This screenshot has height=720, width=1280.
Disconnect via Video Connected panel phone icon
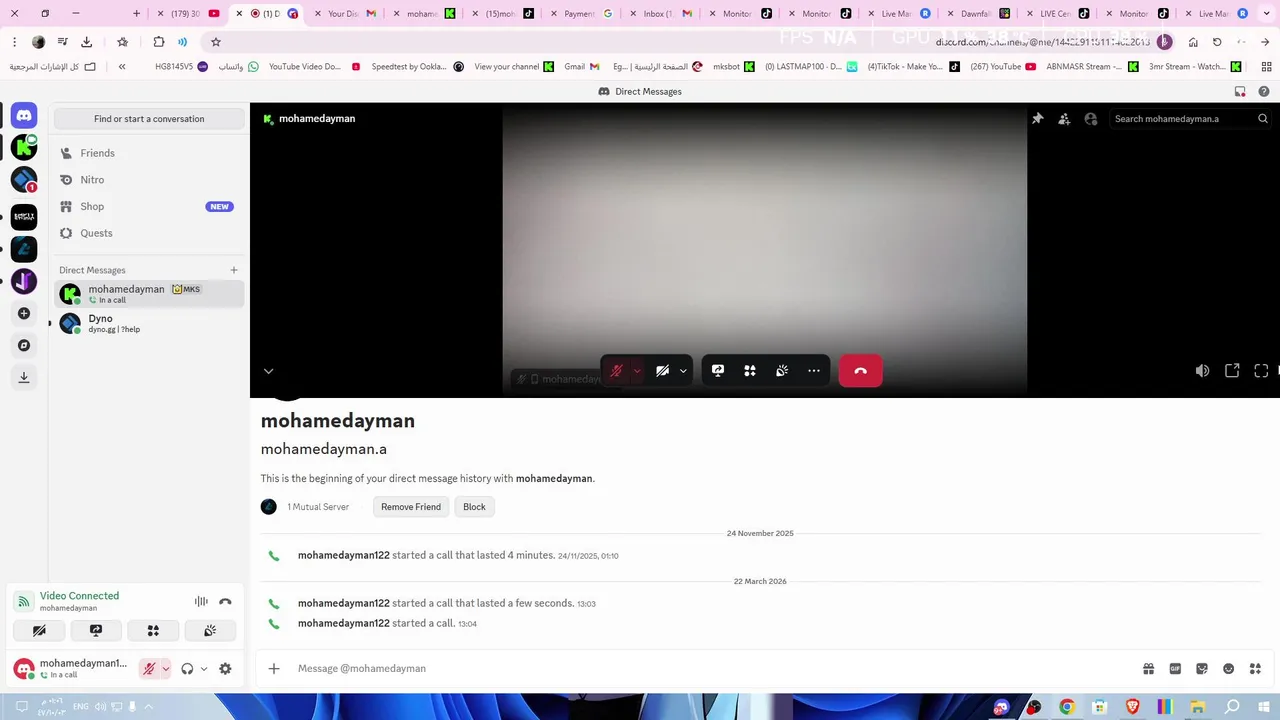pos(225,602)
